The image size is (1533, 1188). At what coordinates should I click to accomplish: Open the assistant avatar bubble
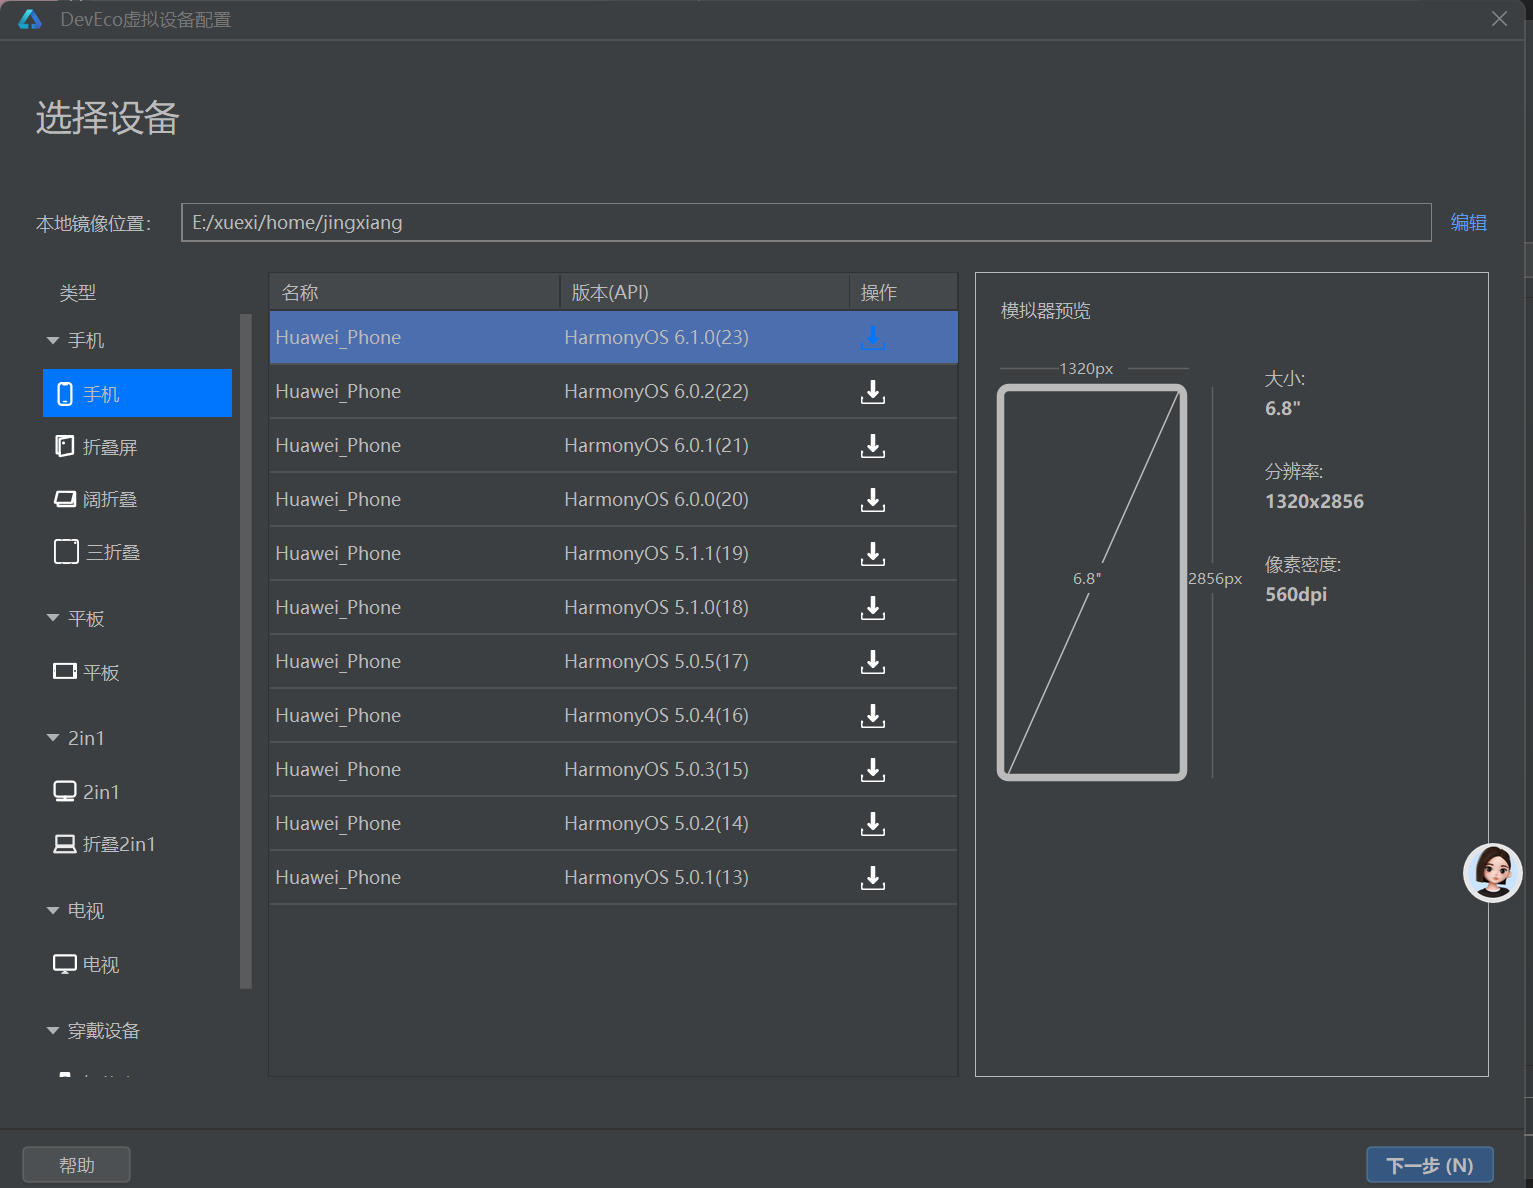1493,873
